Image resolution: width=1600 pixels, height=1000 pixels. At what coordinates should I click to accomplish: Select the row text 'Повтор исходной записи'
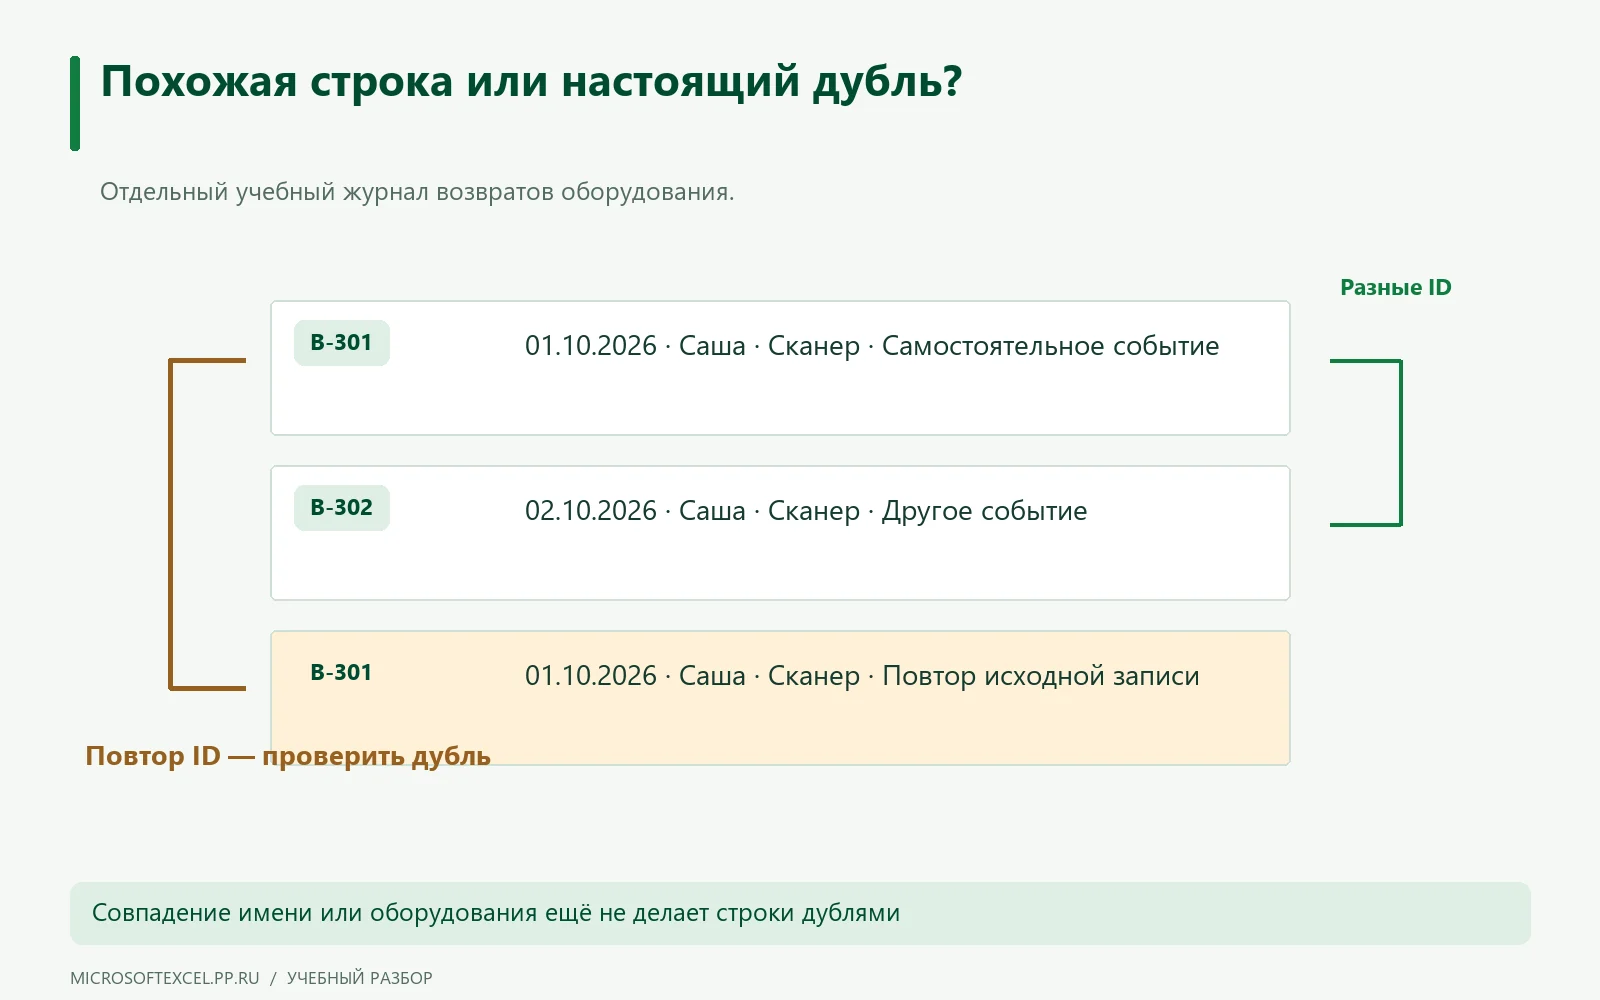pyautogui.click(x=1040, y=676)
